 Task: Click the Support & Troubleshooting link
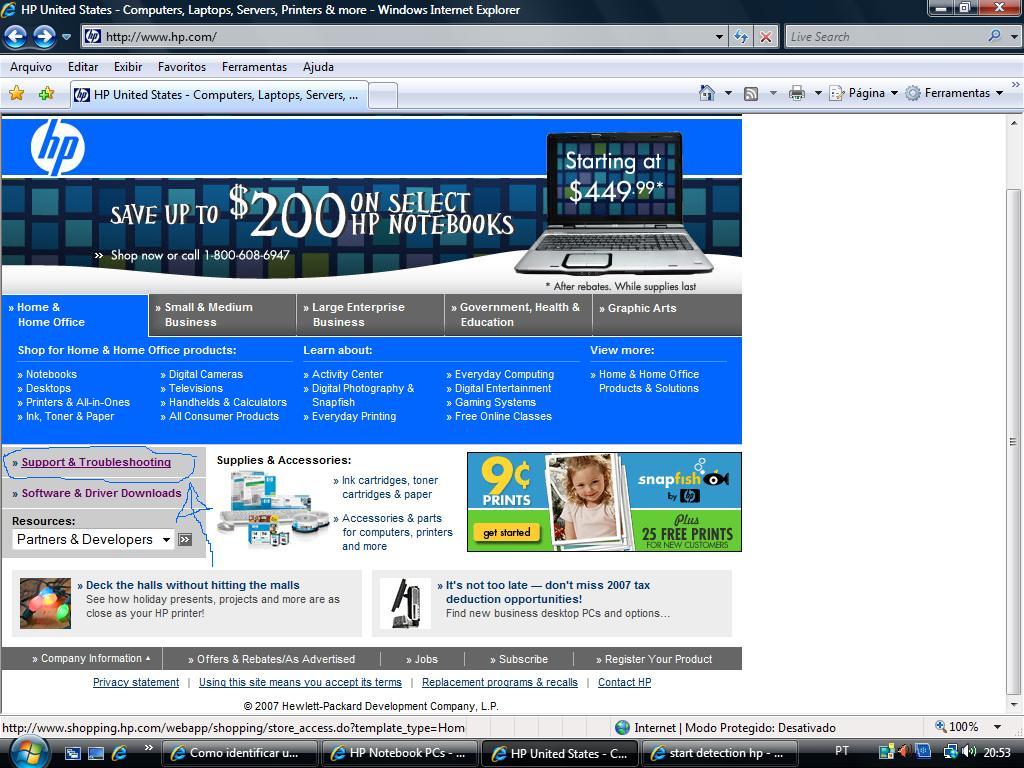click(96, 462)
